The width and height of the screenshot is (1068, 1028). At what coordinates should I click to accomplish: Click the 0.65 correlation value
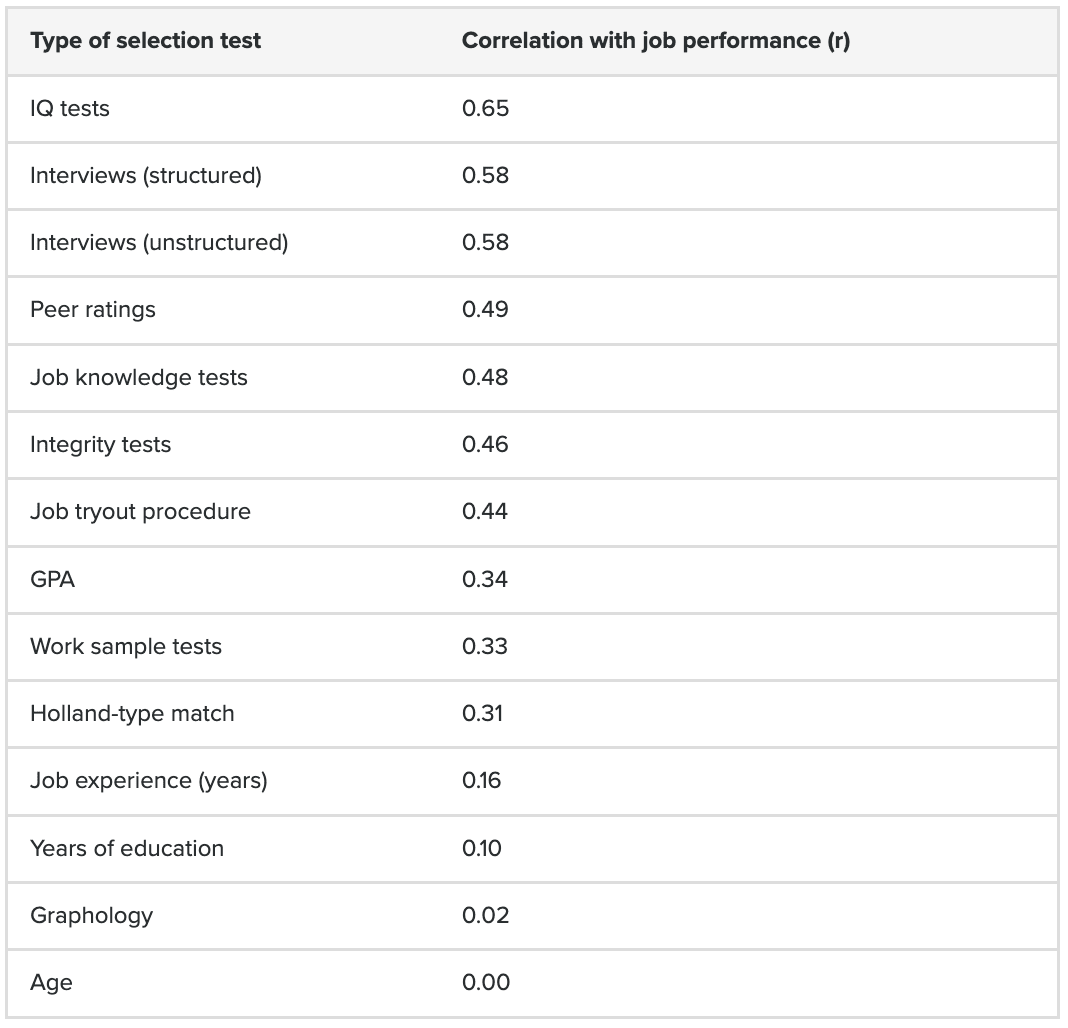(x=485, y=108)
